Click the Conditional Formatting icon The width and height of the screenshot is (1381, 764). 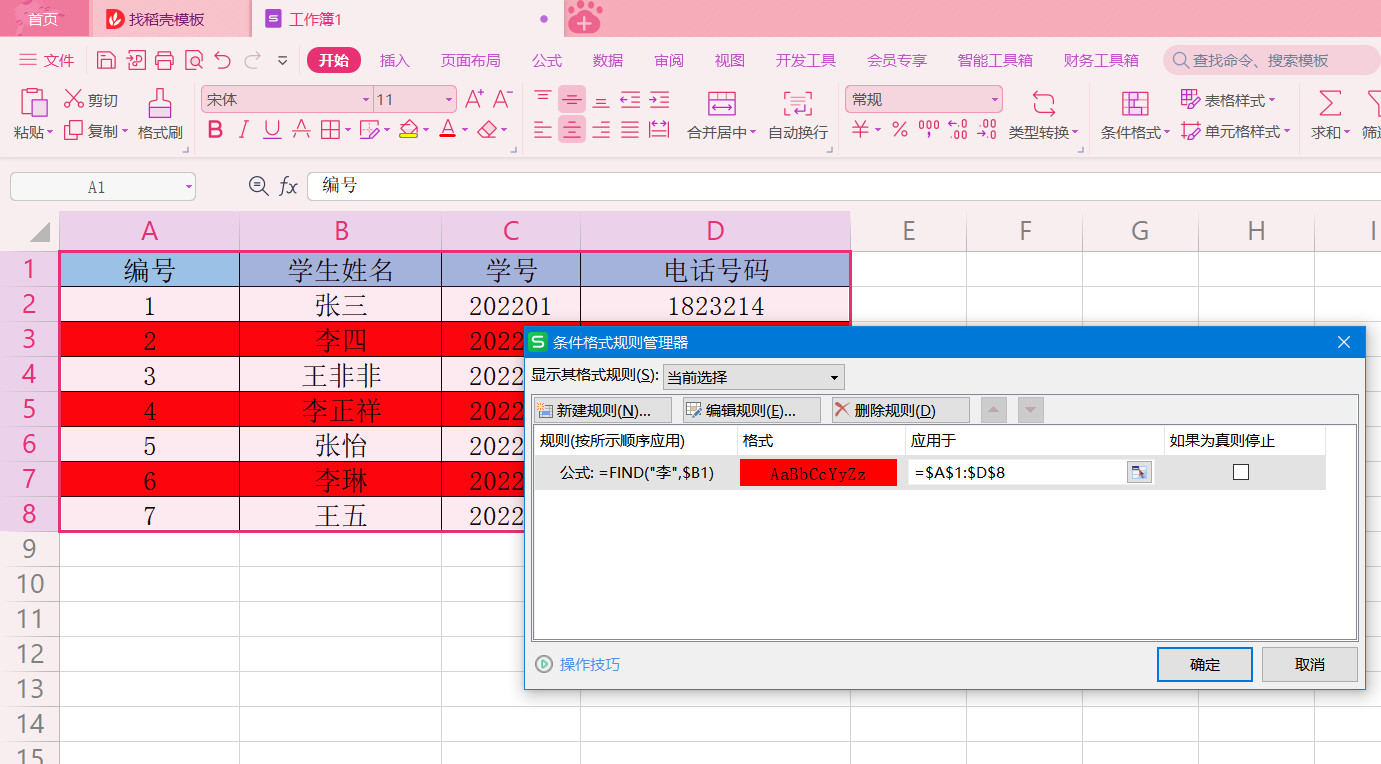click(x=1135, y=103)
